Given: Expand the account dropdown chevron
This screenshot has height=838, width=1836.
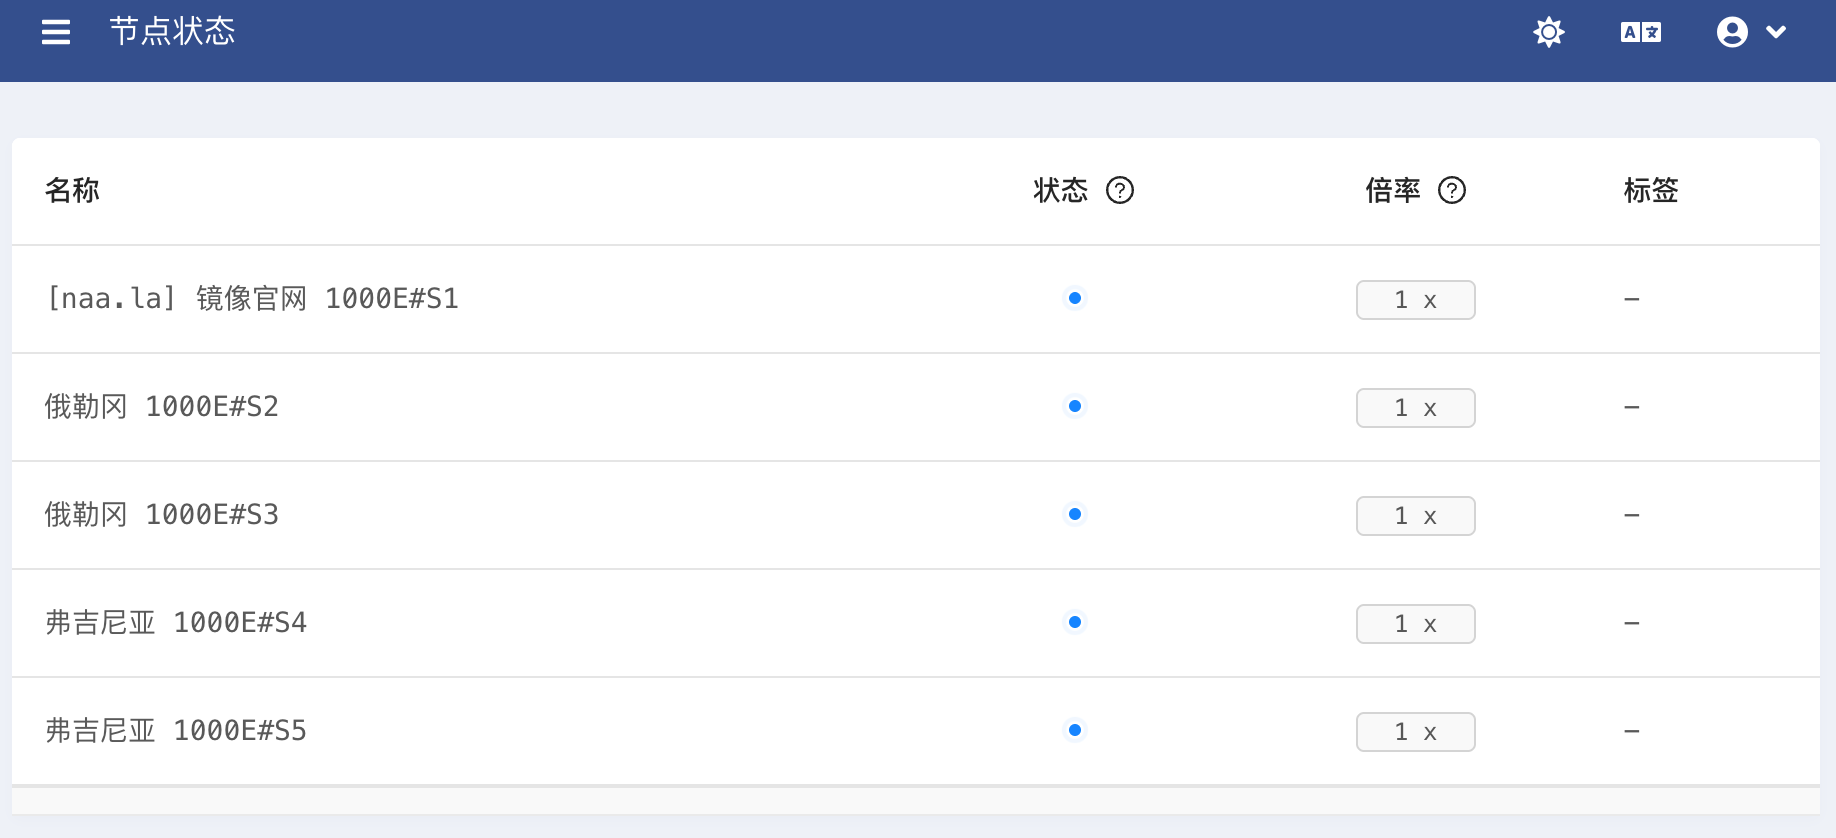Looking at the screenshot, I should [x=1776, y=32].
